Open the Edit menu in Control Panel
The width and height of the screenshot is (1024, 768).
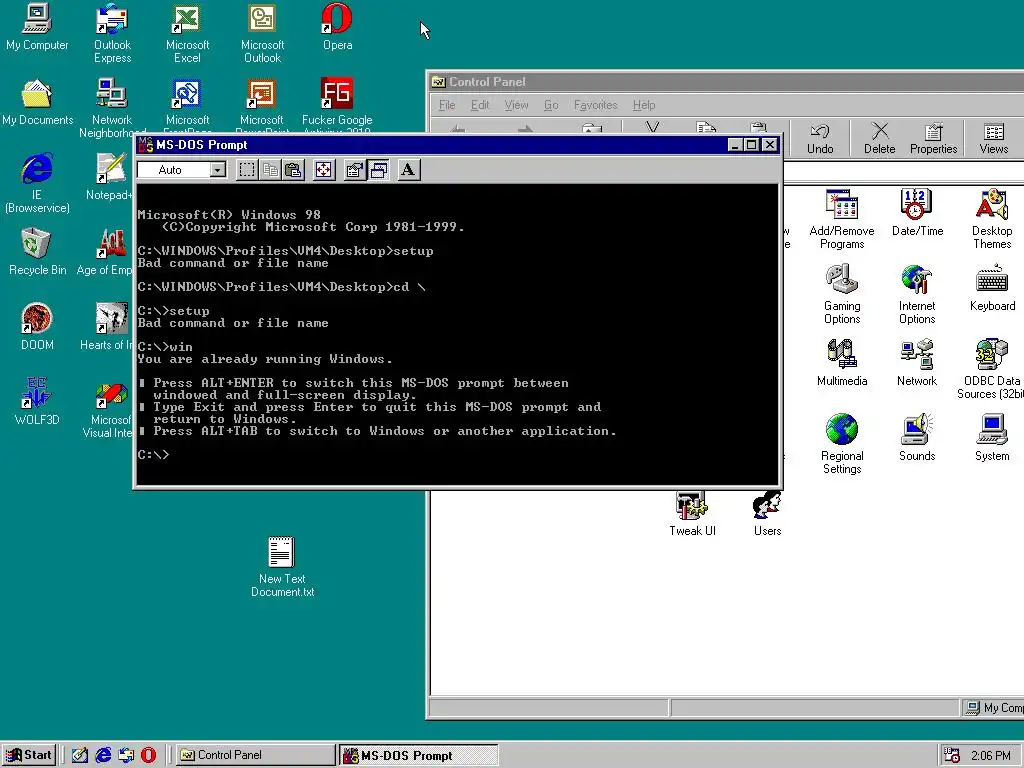480,105
